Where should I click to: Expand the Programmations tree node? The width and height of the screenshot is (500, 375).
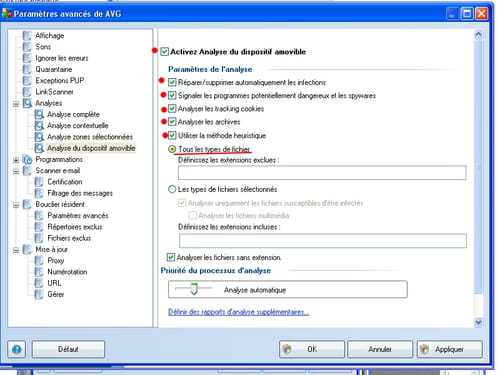16,160
